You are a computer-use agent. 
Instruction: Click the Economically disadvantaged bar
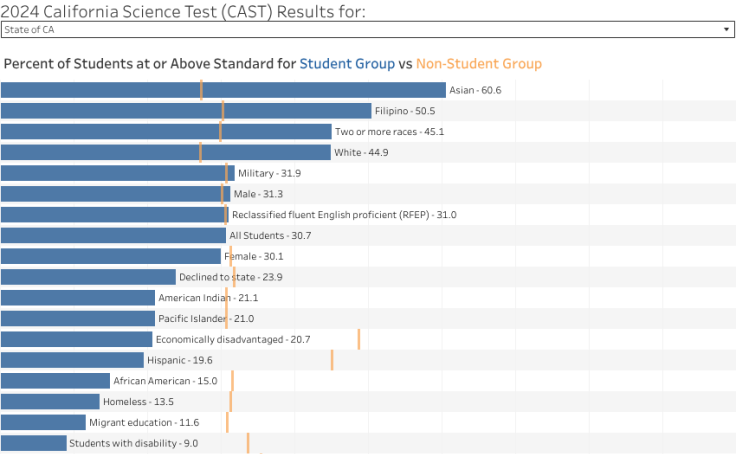(x=76, y=339)
